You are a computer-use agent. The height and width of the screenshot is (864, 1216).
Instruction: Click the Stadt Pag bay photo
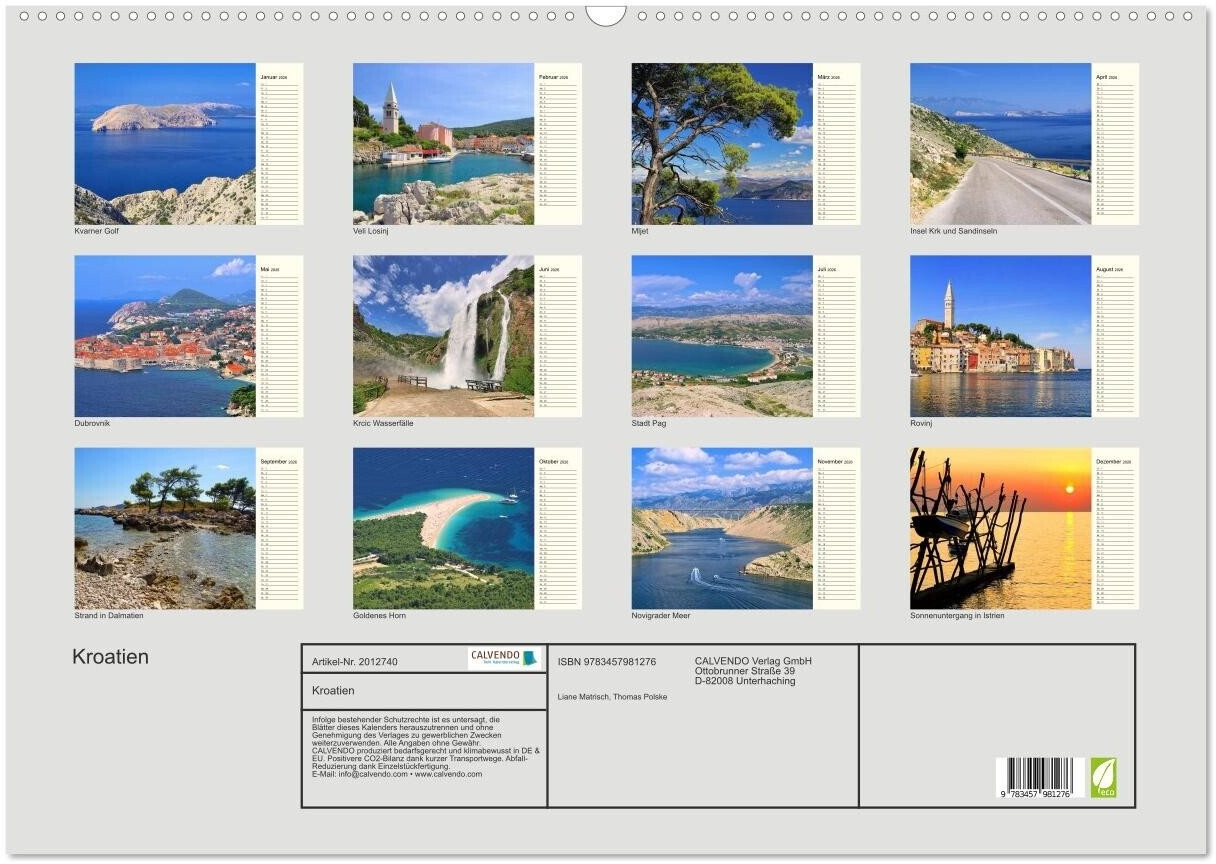(x=721, y=336)
